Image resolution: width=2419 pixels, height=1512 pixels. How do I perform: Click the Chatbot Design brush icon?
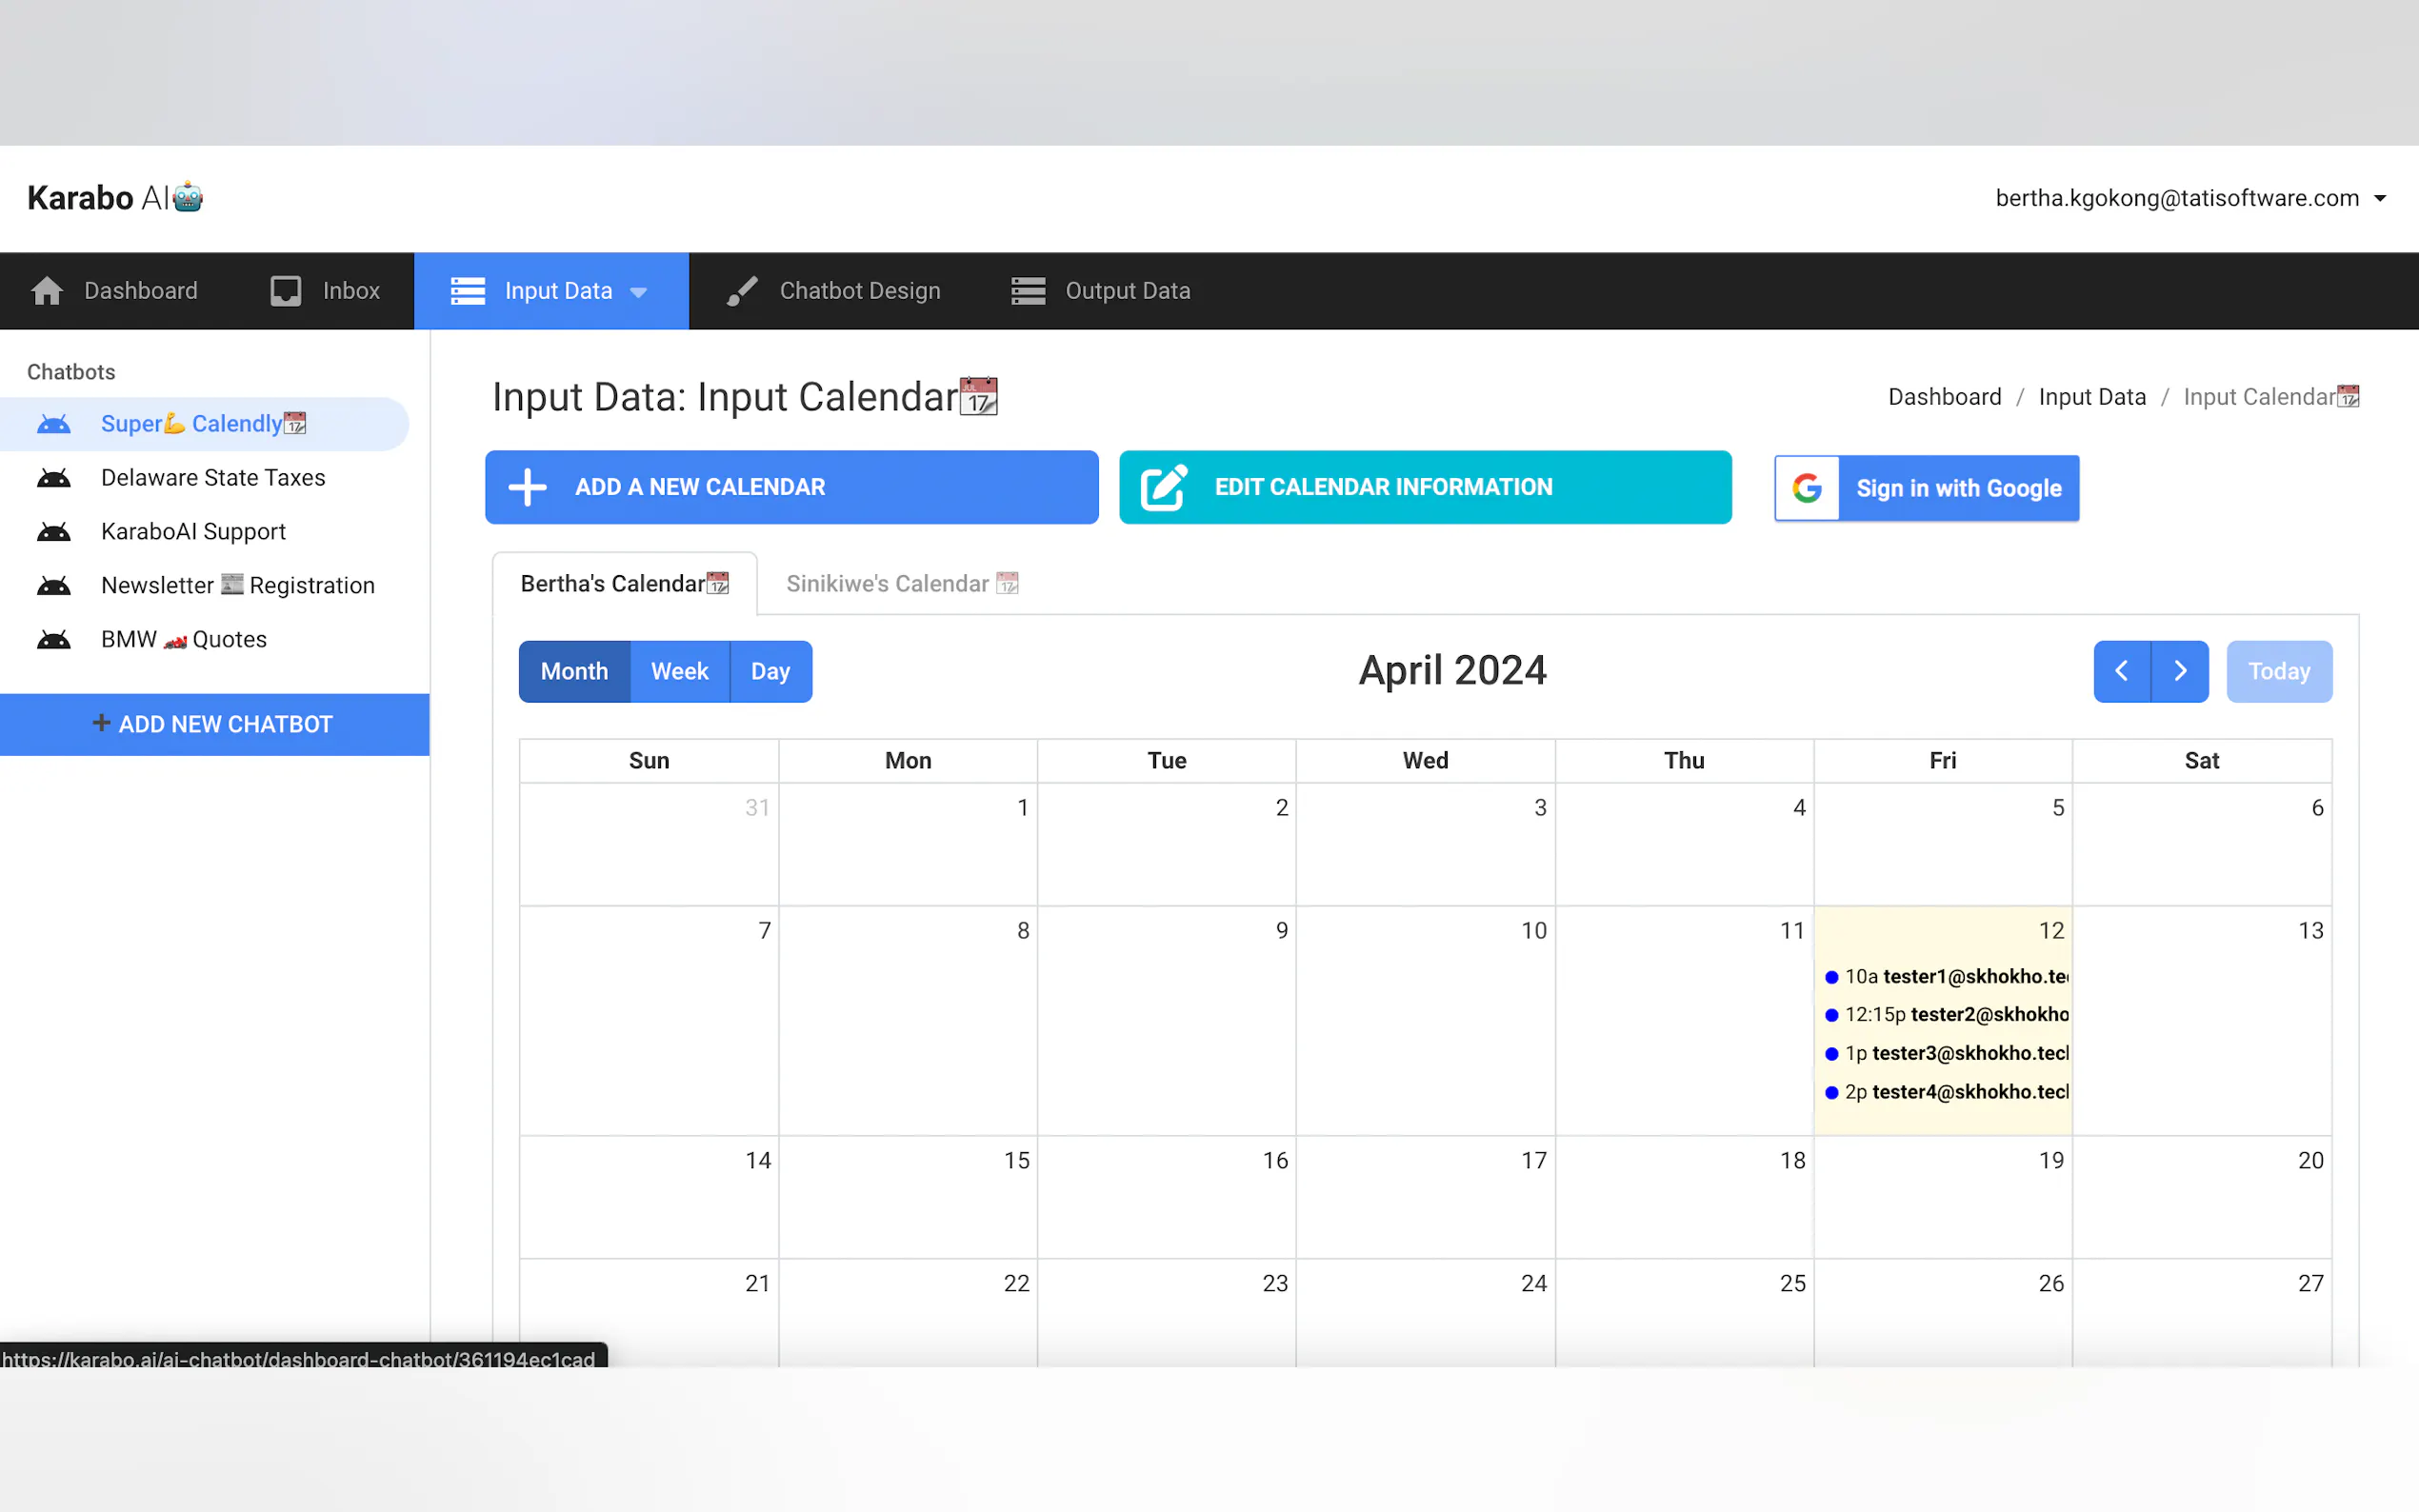coord(741,291)
